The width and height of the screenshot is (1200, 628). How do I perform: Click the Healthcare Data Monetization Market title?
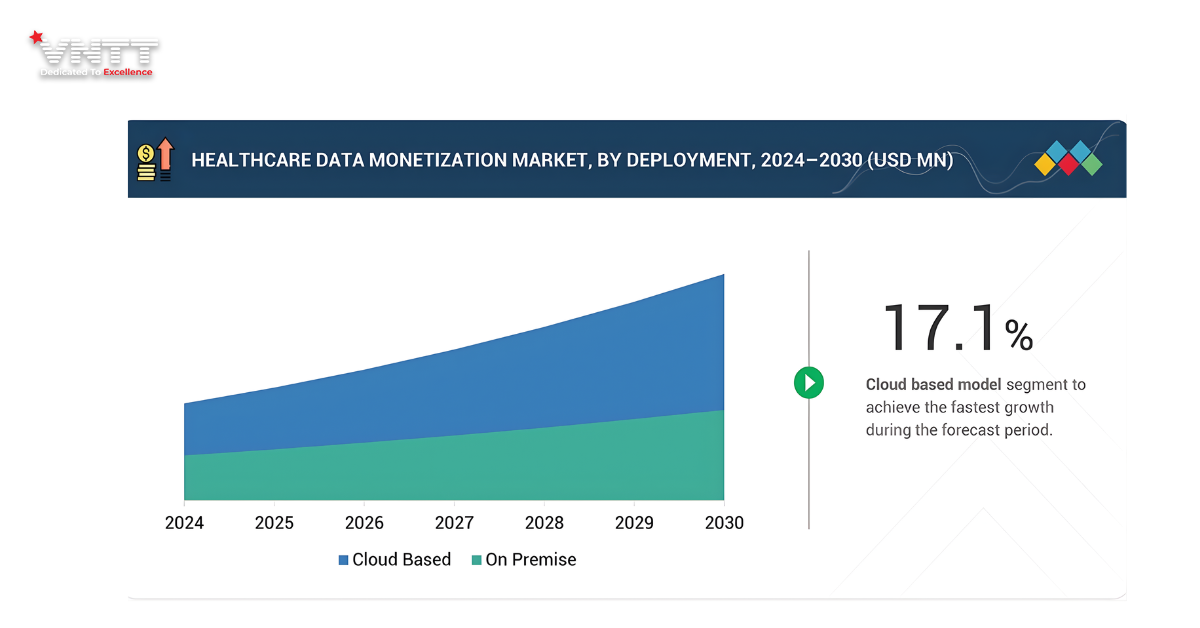click(x=571, y=160)
